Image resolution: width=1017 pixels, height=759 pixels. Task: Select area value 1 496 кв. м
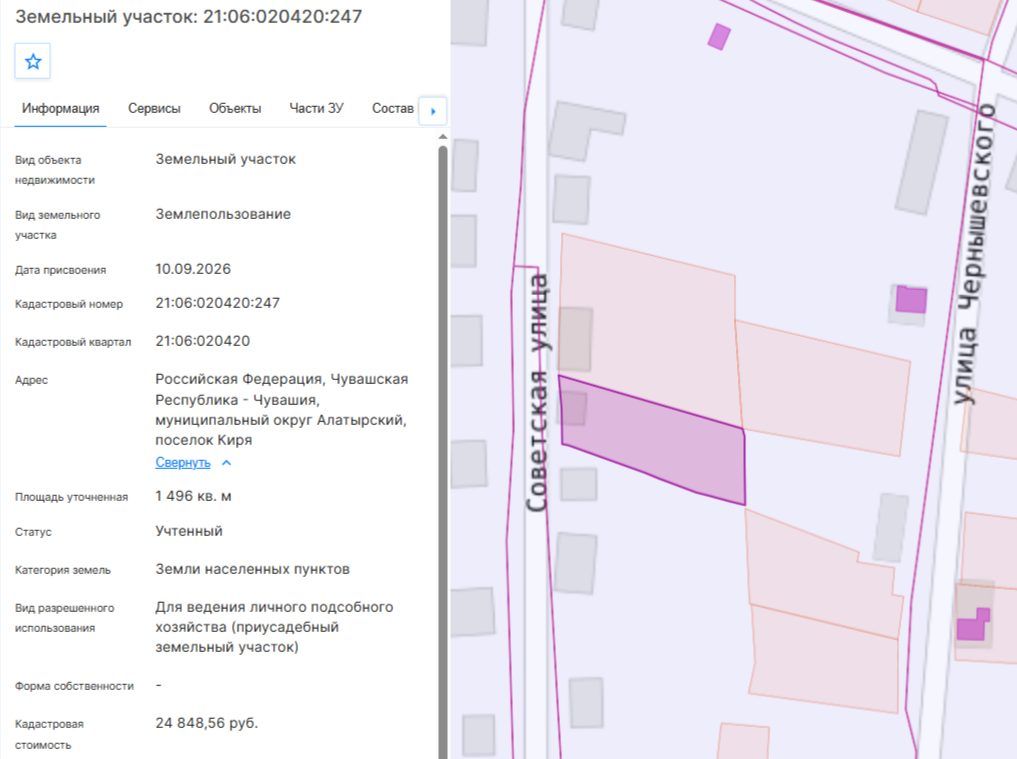coord(193,496)
